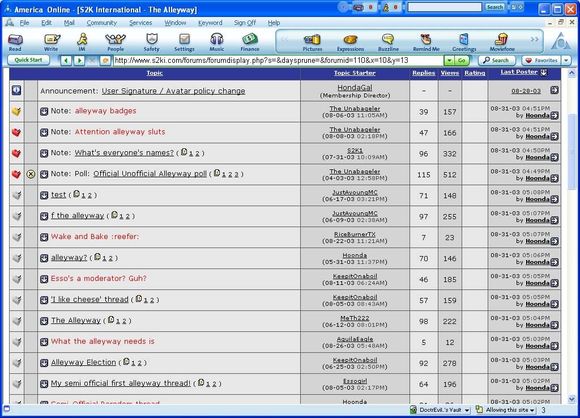Click the Remind Me icon

426,42
